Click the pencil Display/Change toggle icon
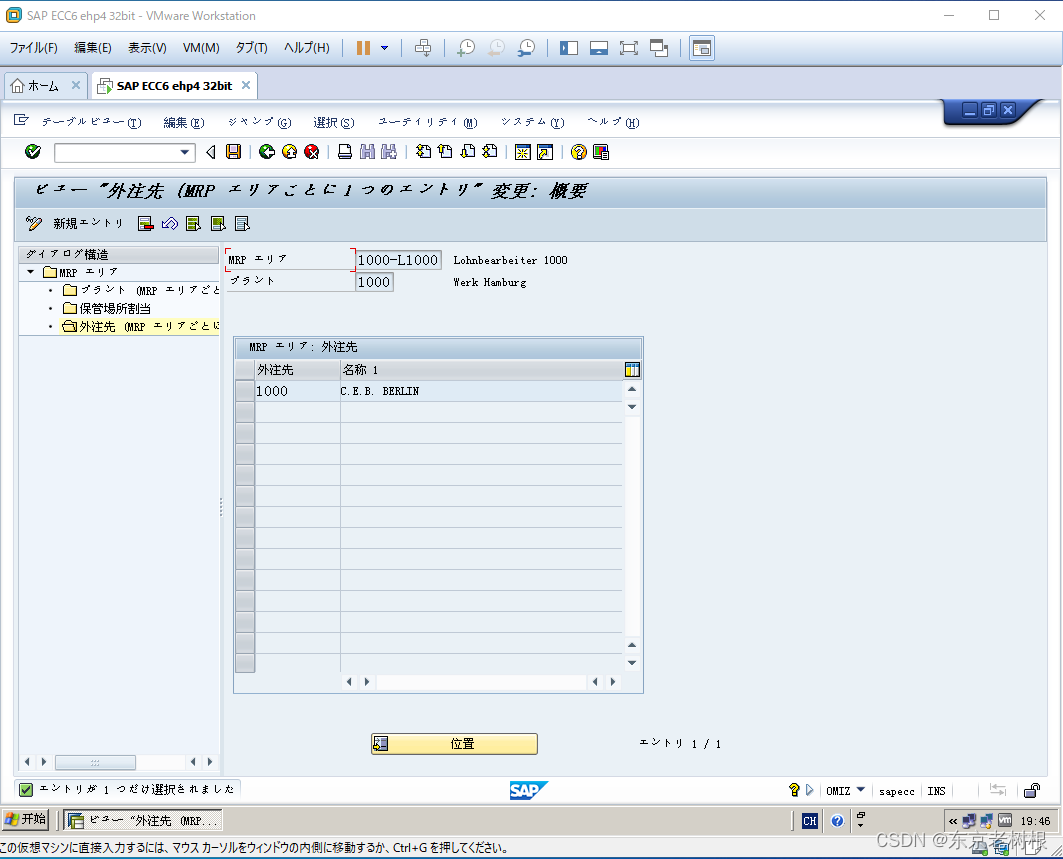Screen dimensions: 1063x859 (x=33, y=223)
